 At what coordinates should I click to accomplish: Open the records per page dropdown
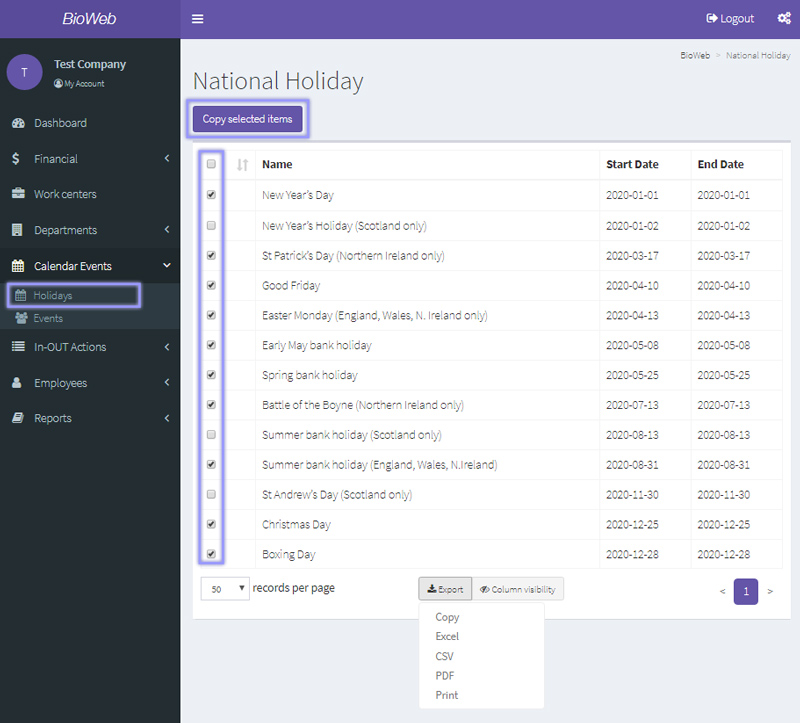(x=226, y=589)
